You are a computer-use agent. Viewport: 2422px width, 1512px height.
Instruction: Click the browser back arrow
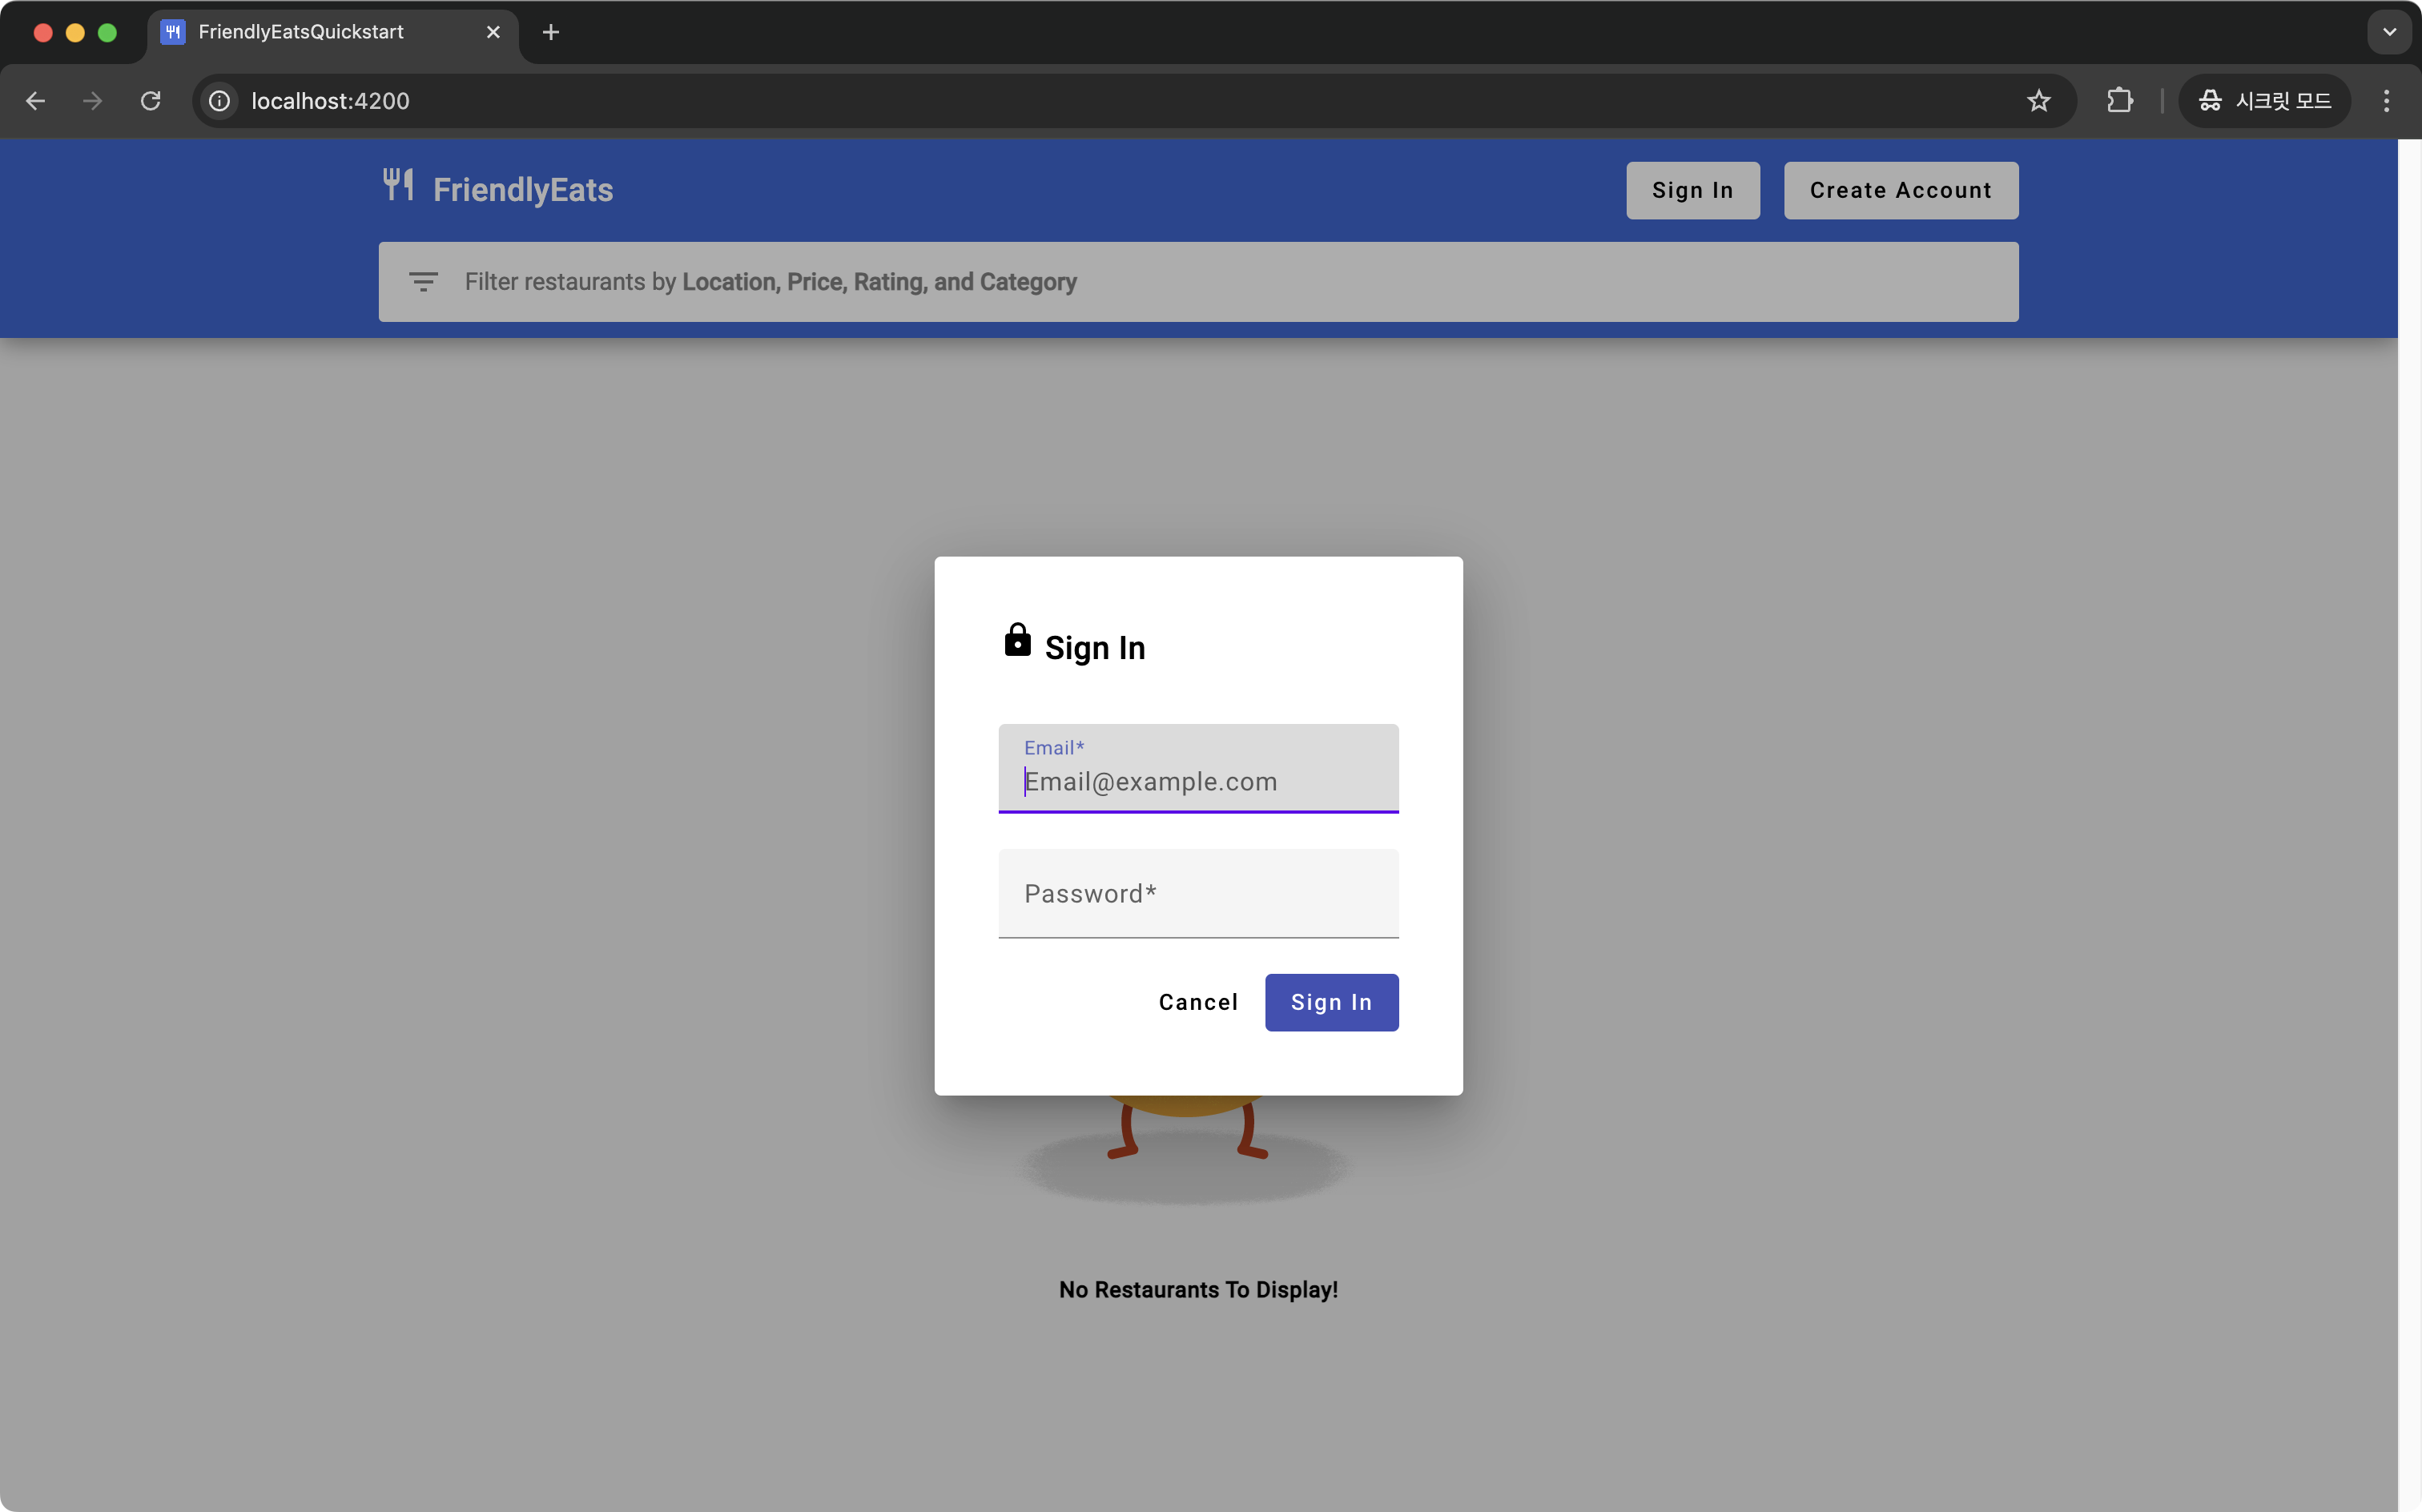pos(36,101)
